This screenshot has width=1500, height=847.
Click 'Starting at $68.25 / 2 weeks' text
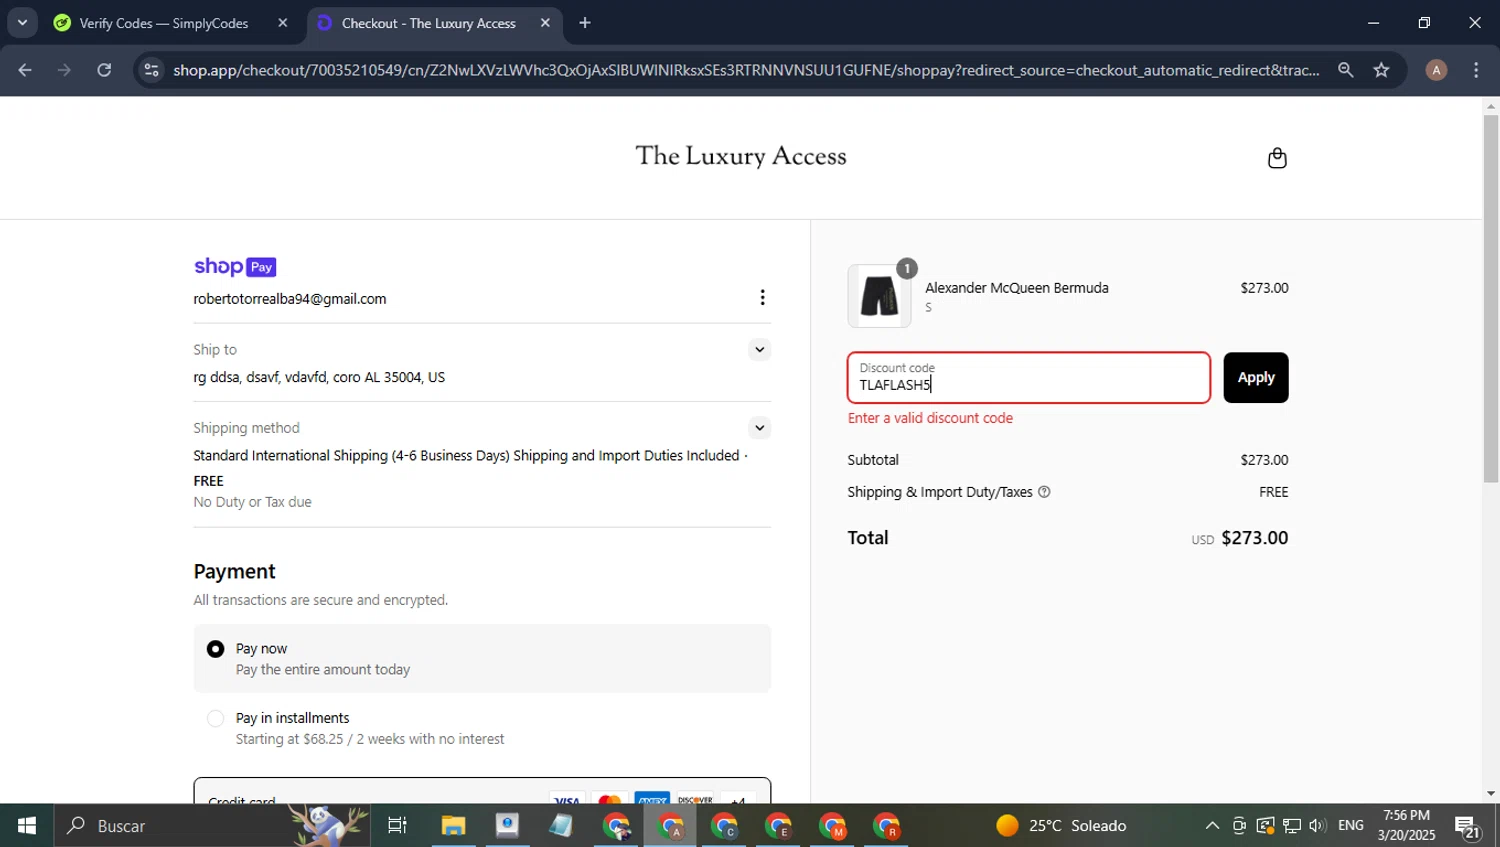[x=370, y=739]
